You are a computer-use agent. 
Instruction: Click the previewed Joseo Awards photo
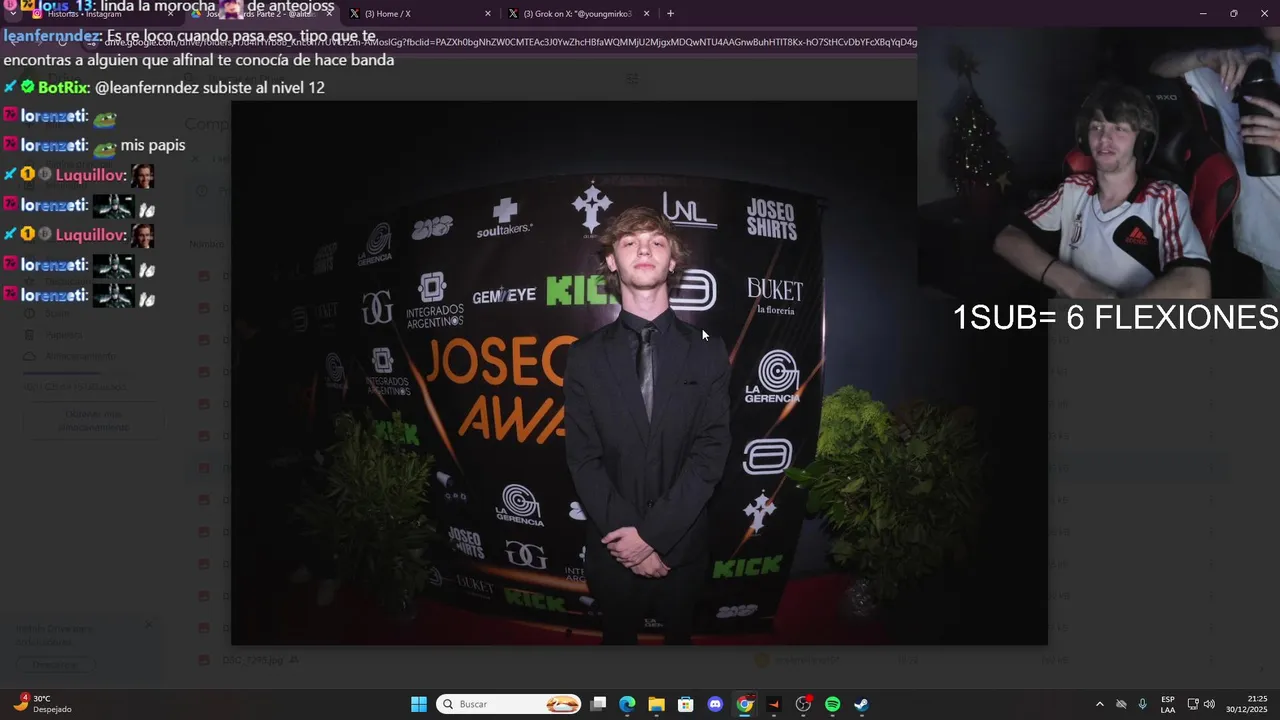639,372
